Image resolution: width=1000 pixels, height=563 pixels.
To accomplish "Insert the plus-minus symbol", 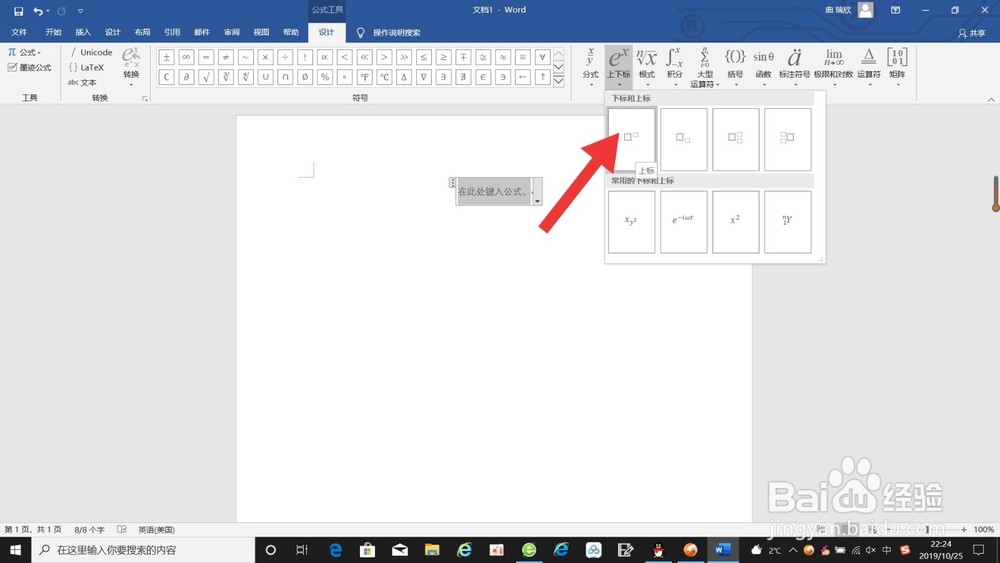I will [x=166, y=57].
